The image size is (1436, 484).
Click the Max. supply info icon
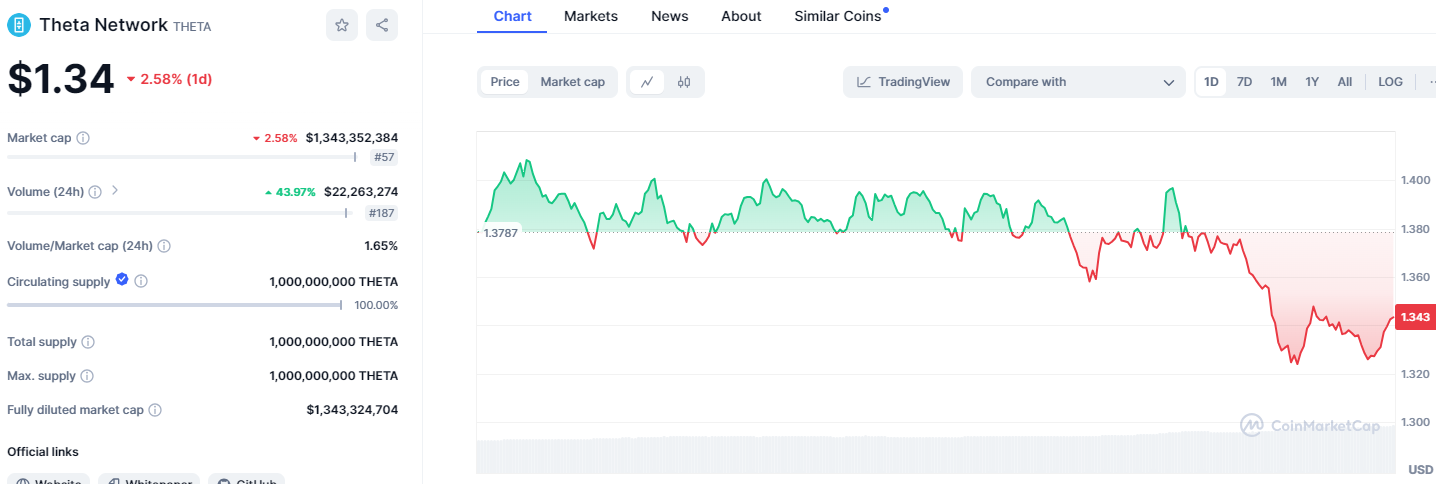[87, 376]
